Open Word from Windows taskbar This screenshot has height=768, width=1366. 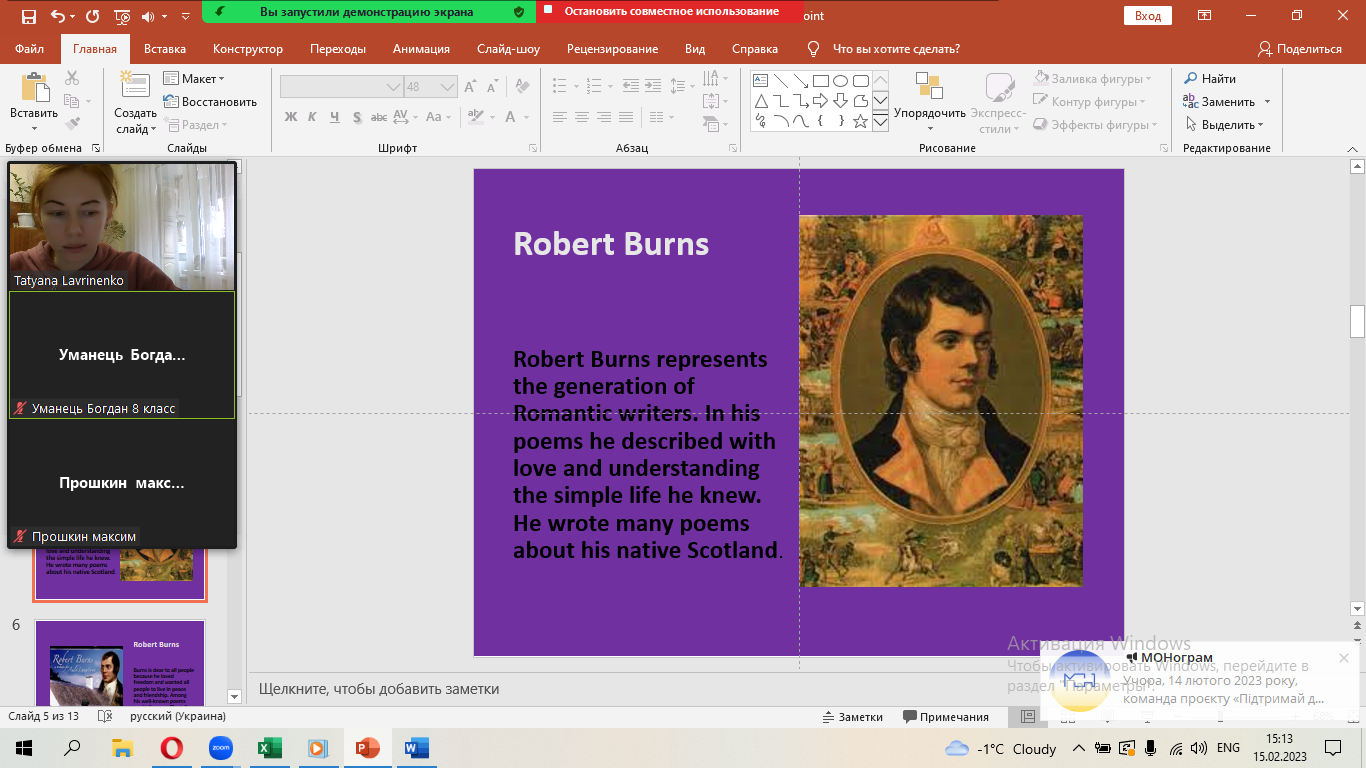coord(416,748)
